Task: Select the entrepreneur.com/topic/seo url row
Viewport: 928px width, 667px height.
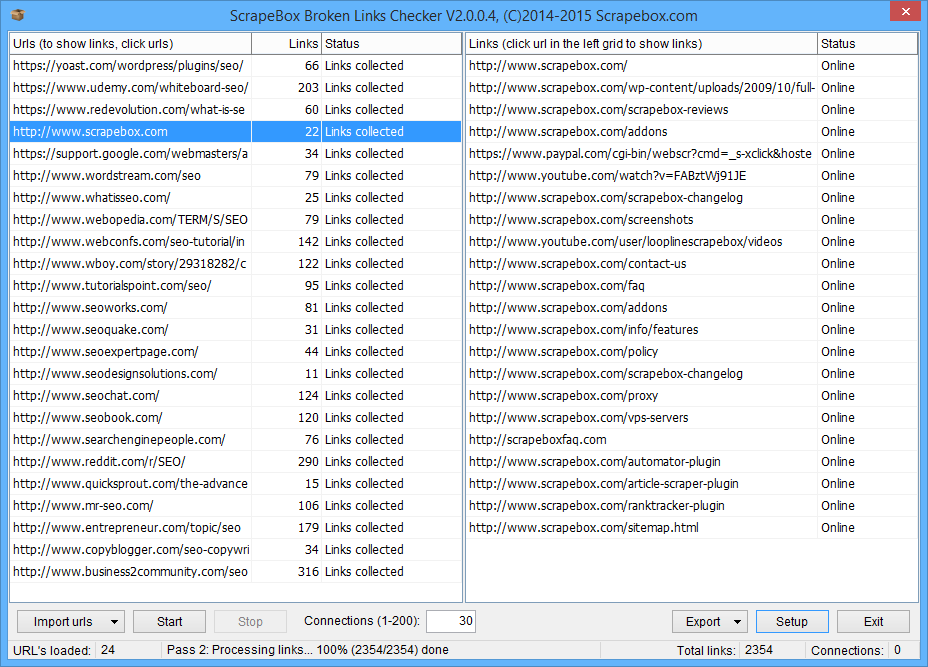Action: [235, 527]
